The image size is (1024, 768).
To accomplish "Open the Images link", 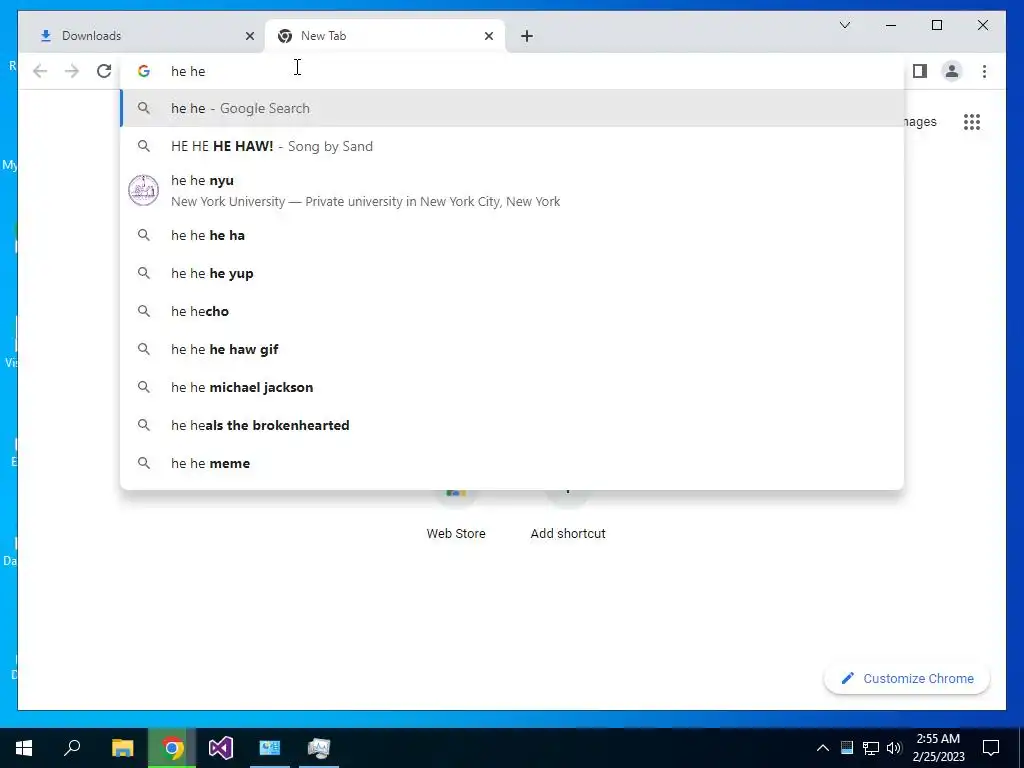I will pyautogui.click(x=920, y=122).
